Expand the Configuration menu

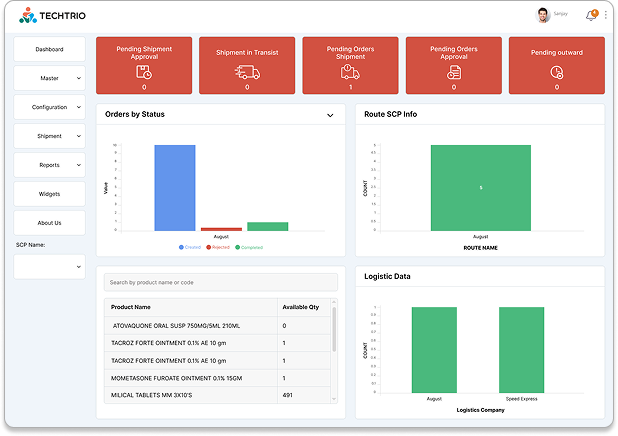49,107
